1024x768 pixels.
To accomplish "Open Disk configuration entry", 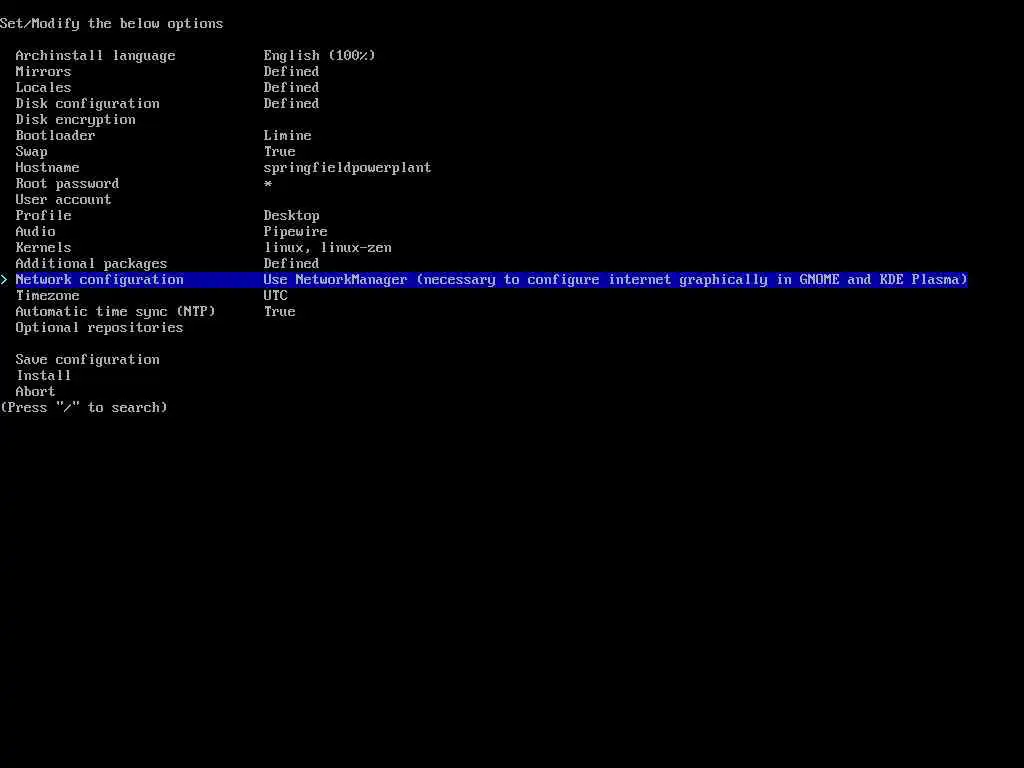I will 88,103.
